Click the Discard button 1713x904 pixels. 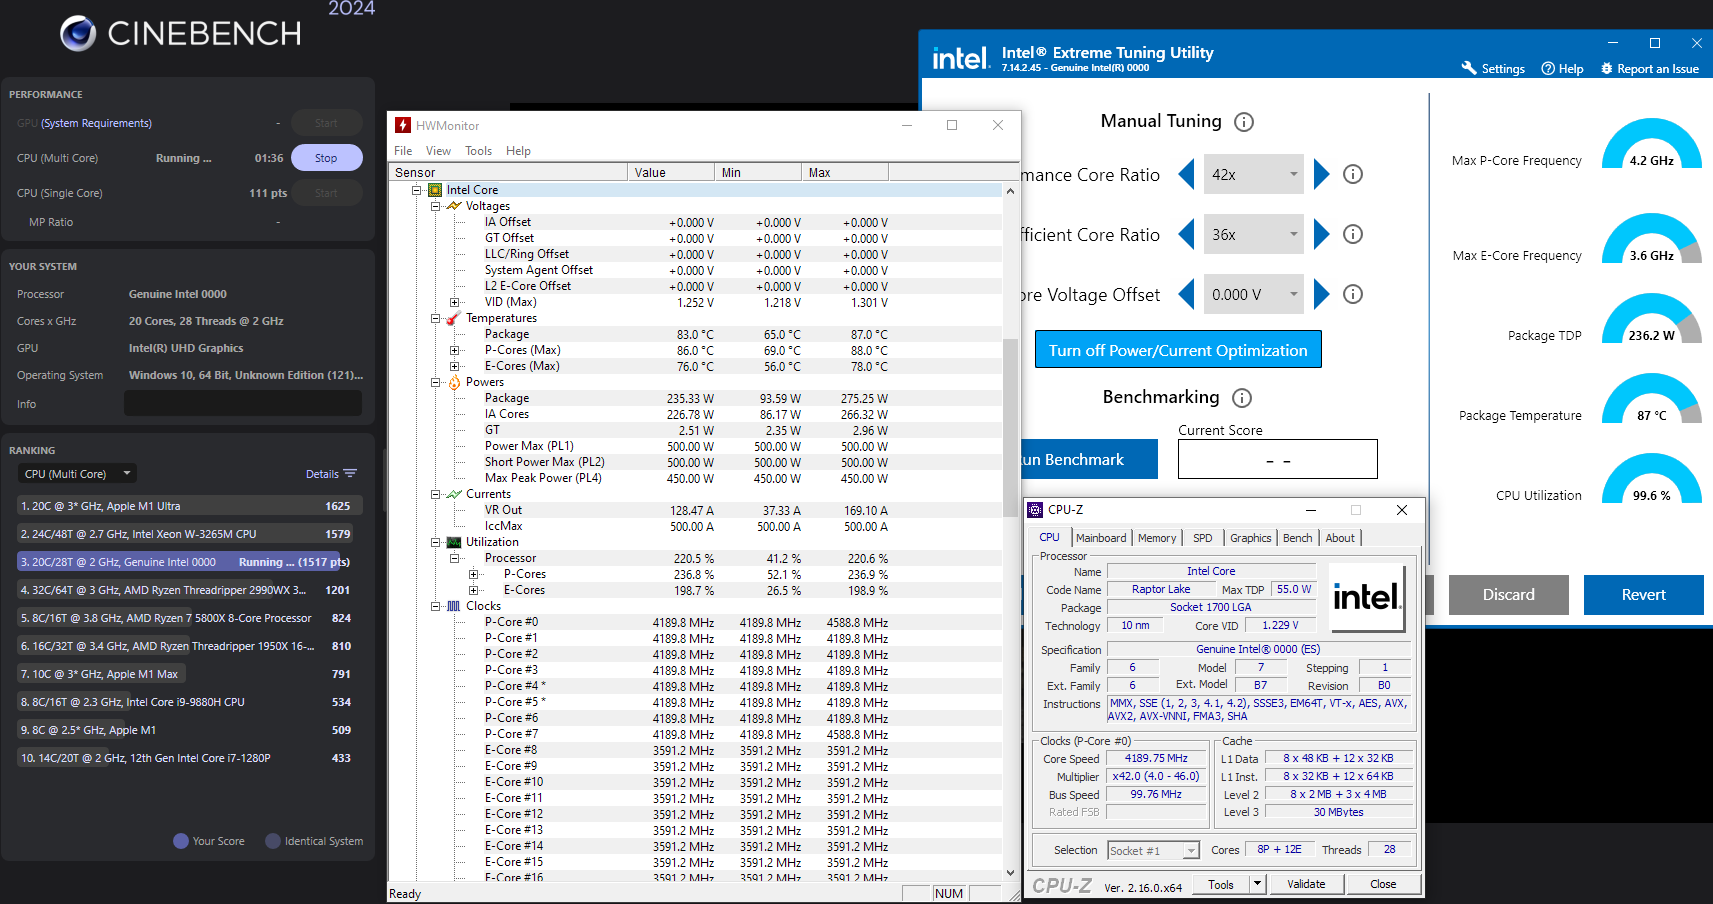point(1508,595)
